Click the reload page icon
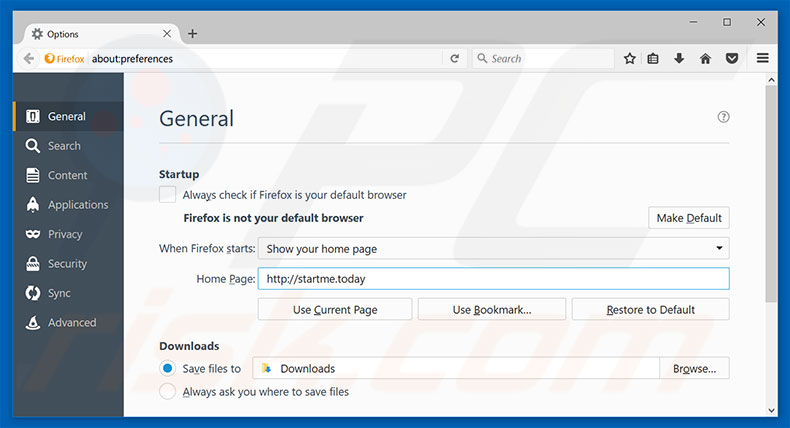This screenshot has width=790, height=428. (x=454, y=59)
